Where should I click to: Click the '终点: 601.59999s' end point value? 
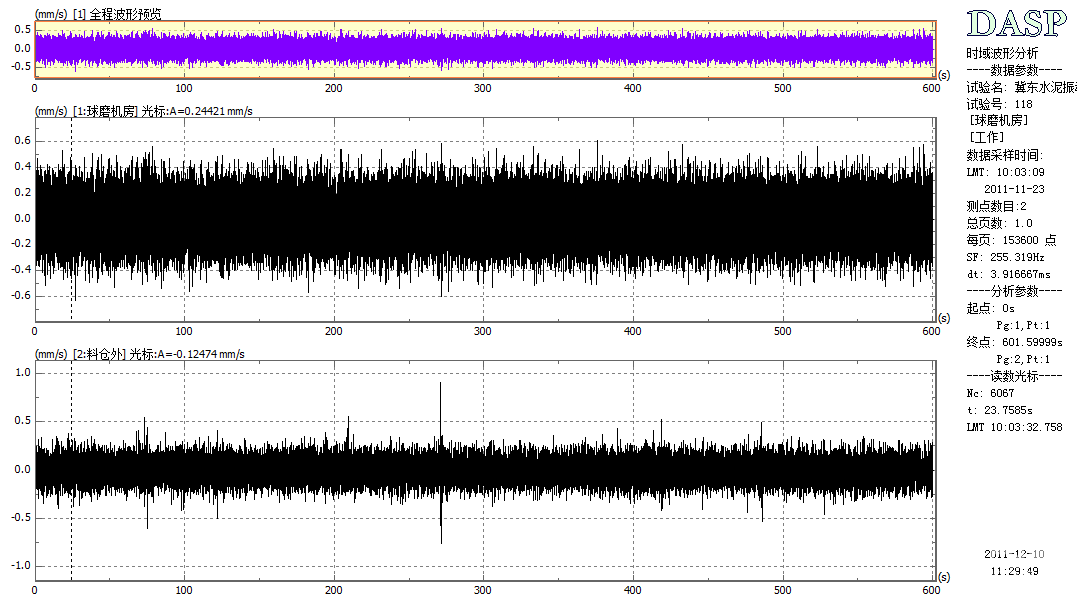[x=1014, y=342]
